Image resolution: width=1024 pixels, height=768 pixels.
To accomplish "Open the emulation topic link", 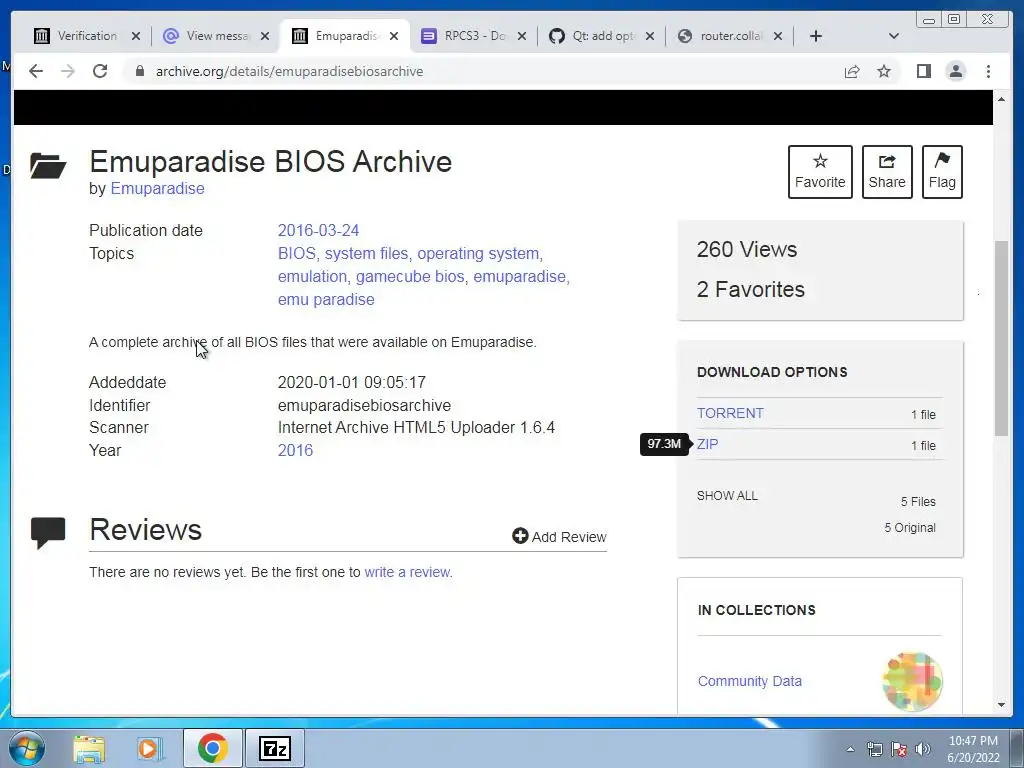I will [x=313, y=276].
